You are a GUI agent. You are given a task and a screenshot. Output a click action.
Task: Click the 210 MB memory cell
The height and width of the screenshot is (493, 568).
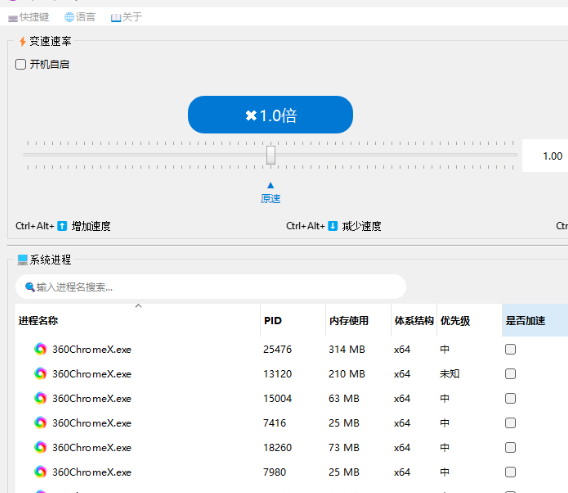click(x=347, y=374)
